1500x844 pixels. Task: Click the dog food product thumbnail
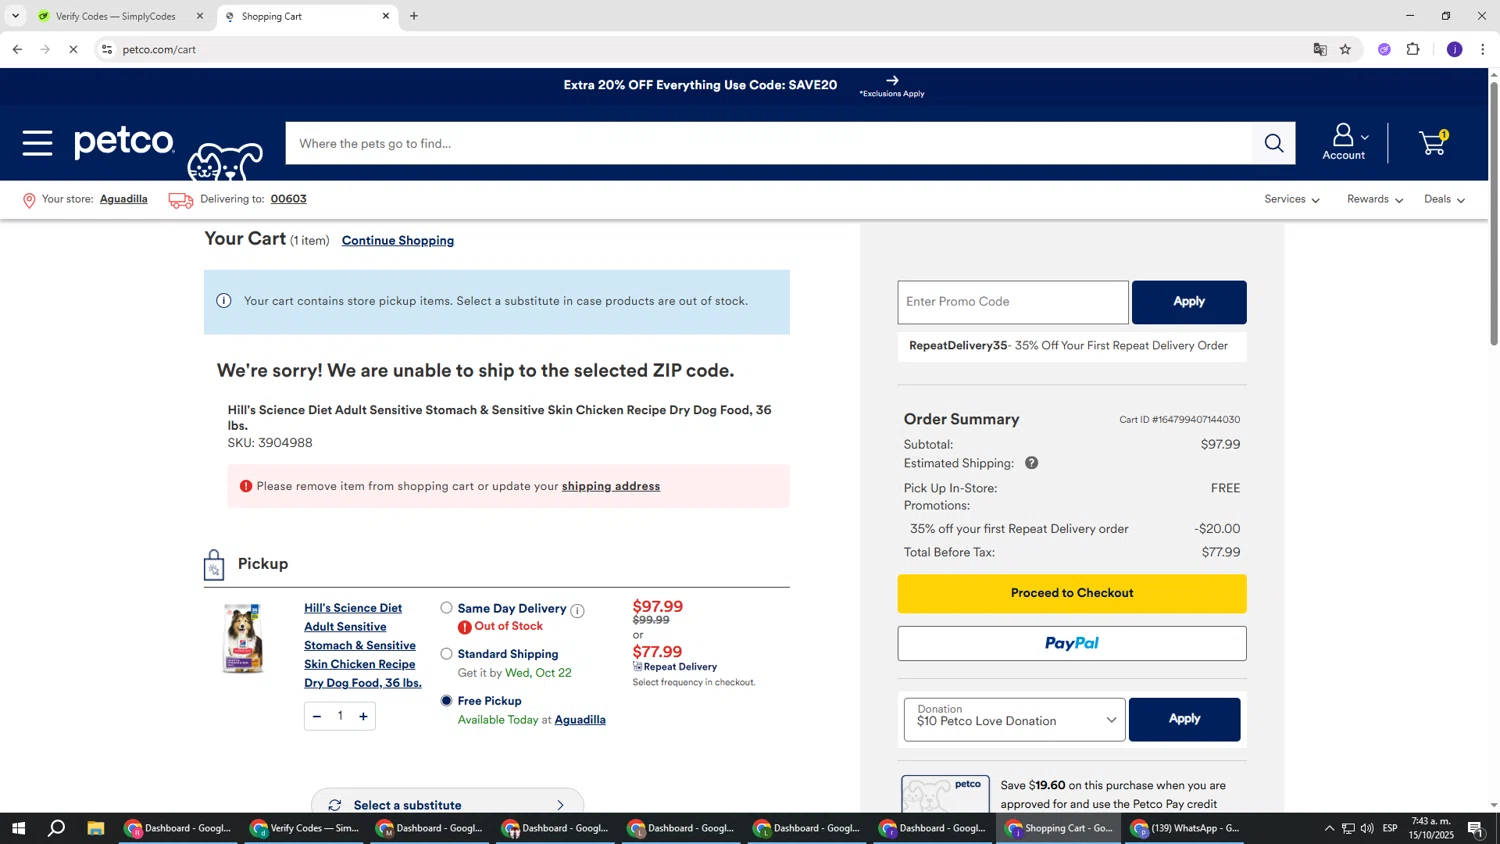pos(243,639)
